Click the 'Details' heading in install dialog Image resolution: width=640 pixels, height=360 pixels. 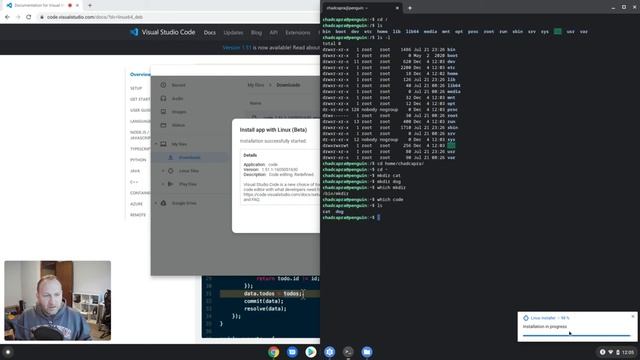pos(250,155)
